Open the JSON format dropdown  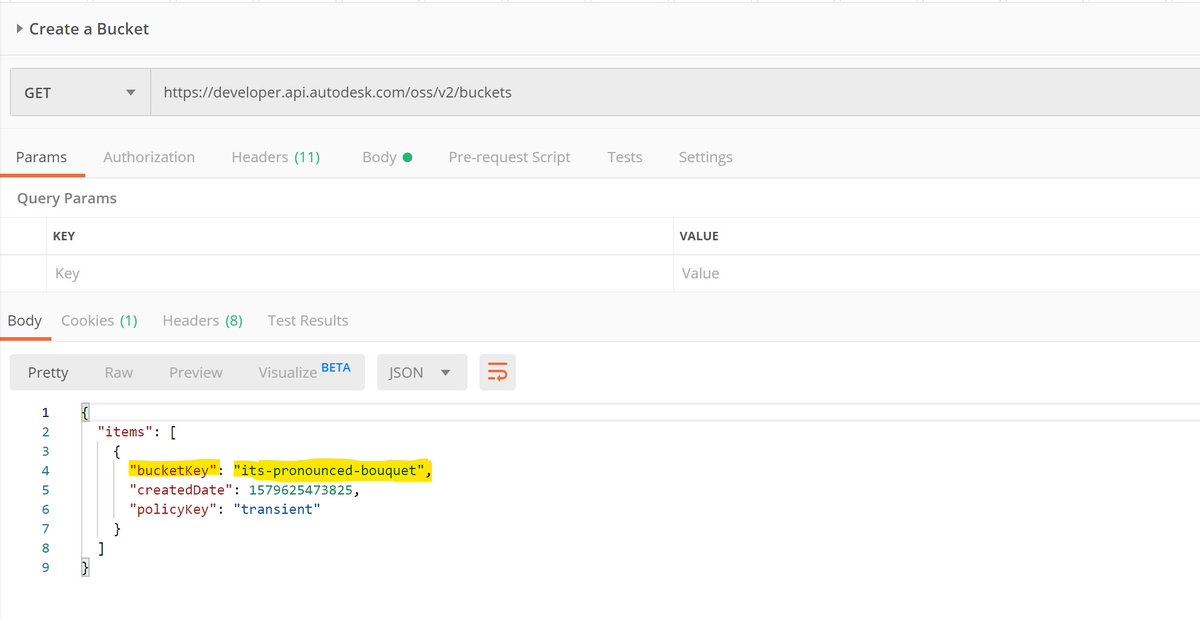(422, 372)
